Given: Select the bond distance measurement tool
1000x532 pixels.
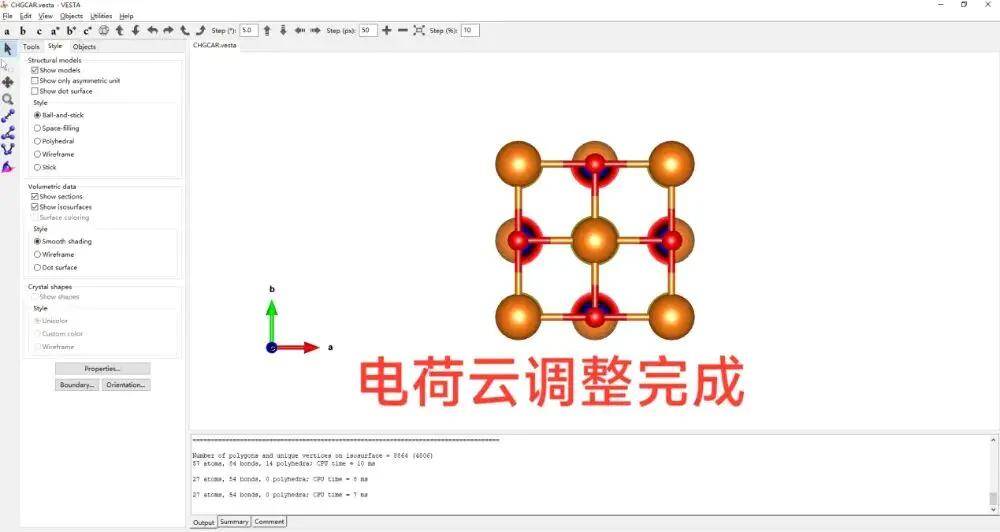Looking at the screenshot, I should point(8,116).
